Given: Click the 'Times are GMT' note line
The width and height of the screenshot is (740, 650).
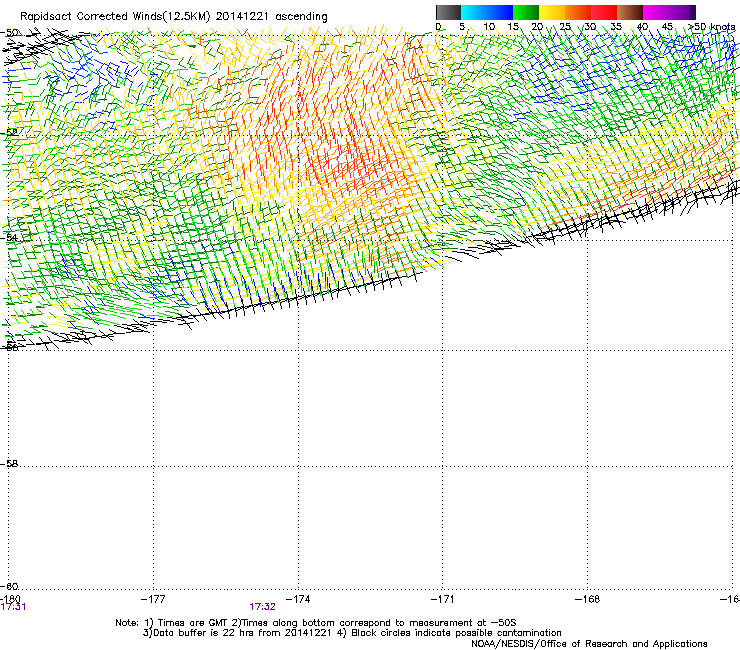Looking at the screenshot, I should [316, 623].
